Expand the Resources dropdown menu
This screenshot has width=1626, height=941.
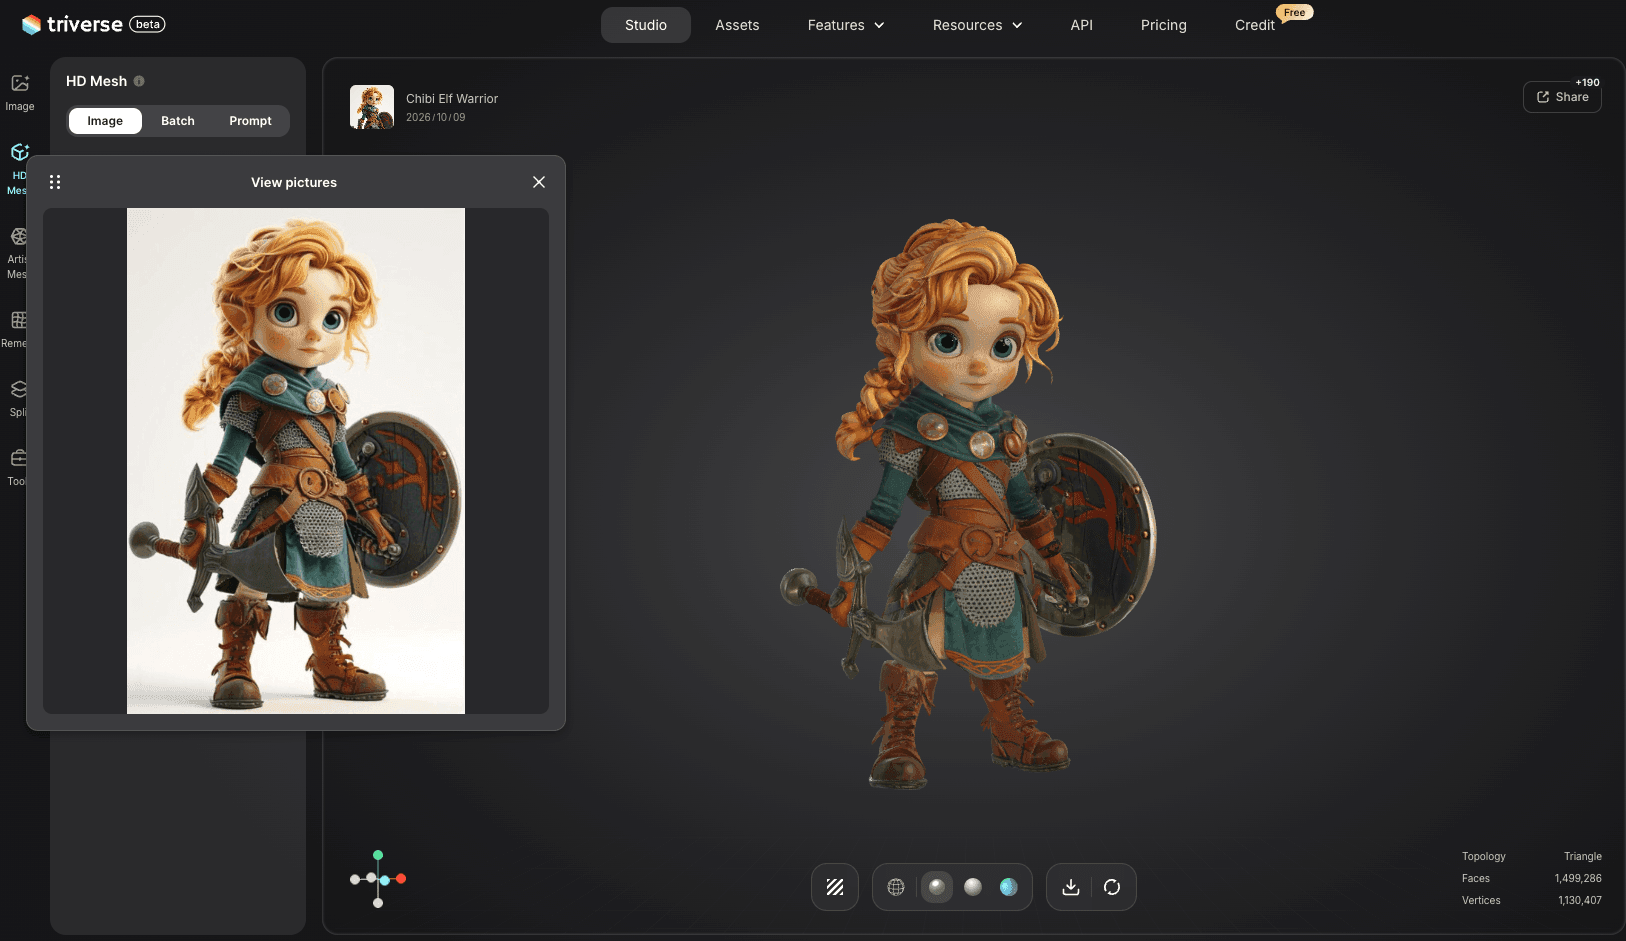[x=977, y=25]
